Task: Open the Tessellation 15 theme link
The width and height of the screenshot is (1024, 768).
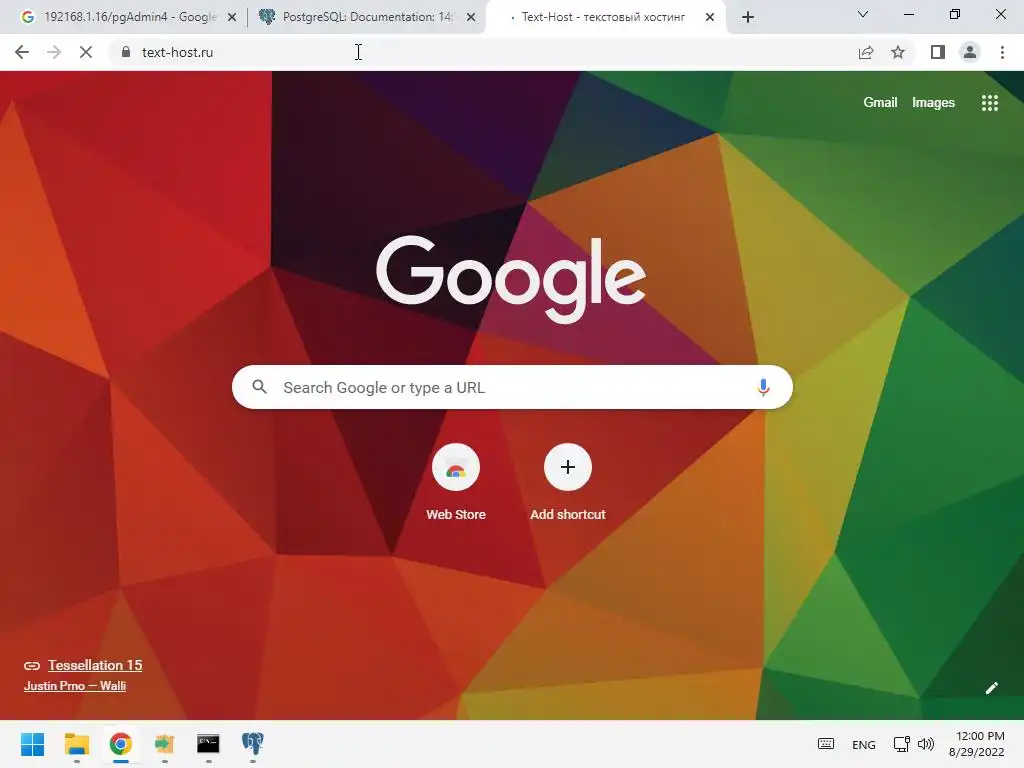Action: (x=95, y=665)
